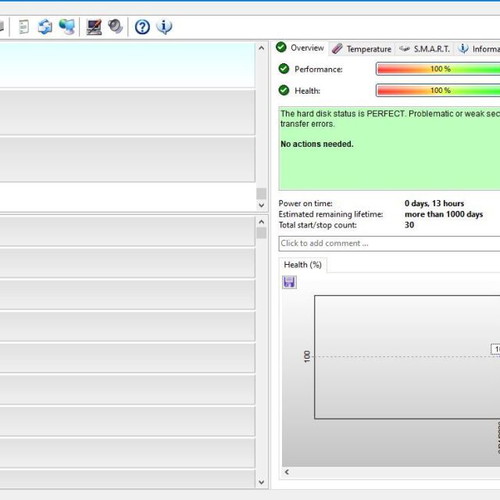
Task: Click the Performance 100 % gradient bar
Action: point(438,69)
